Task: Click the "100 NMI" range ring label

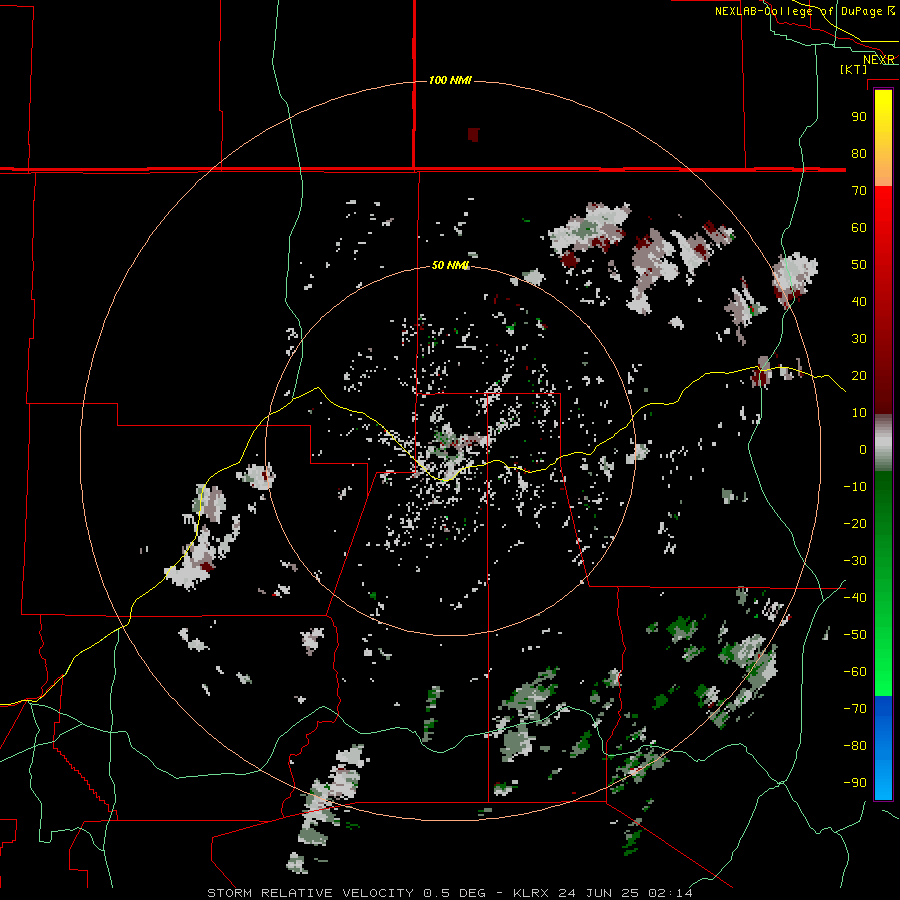Action: (x=450, y=80)
